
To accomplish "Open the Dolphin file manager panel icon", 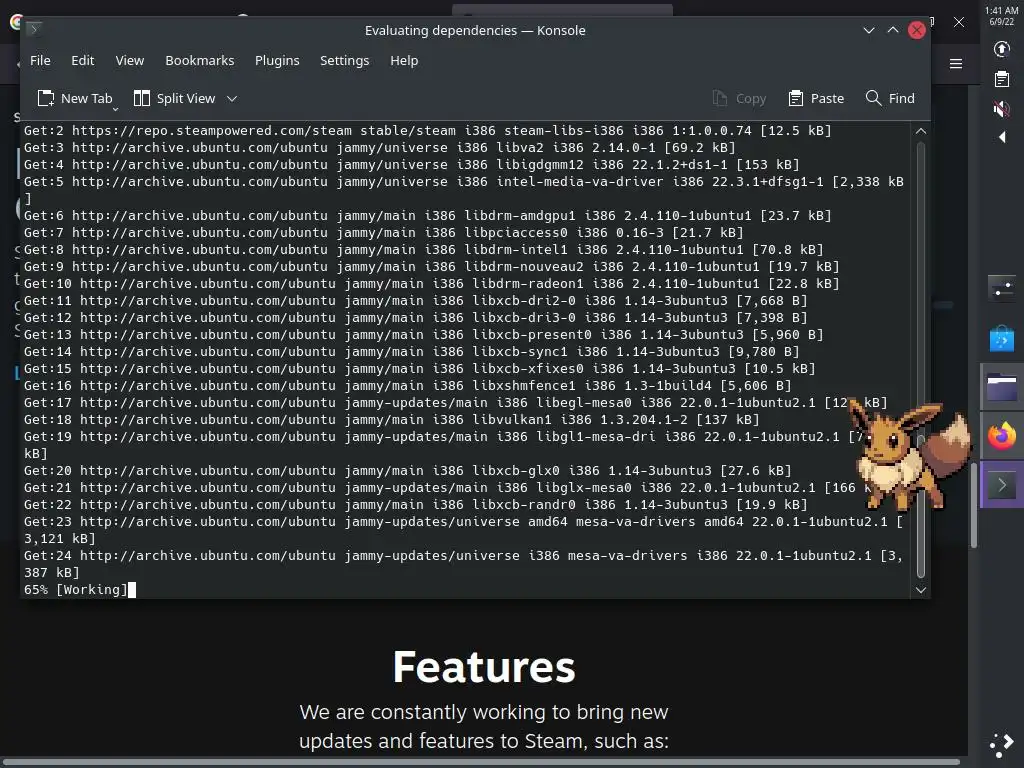I will pyautogui.click(x=1002, y=388).
